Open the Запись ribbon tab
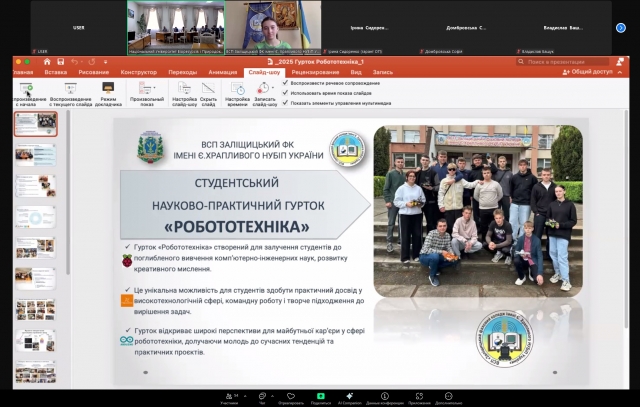Screen dimensions: 640x407 pos(383,72)
